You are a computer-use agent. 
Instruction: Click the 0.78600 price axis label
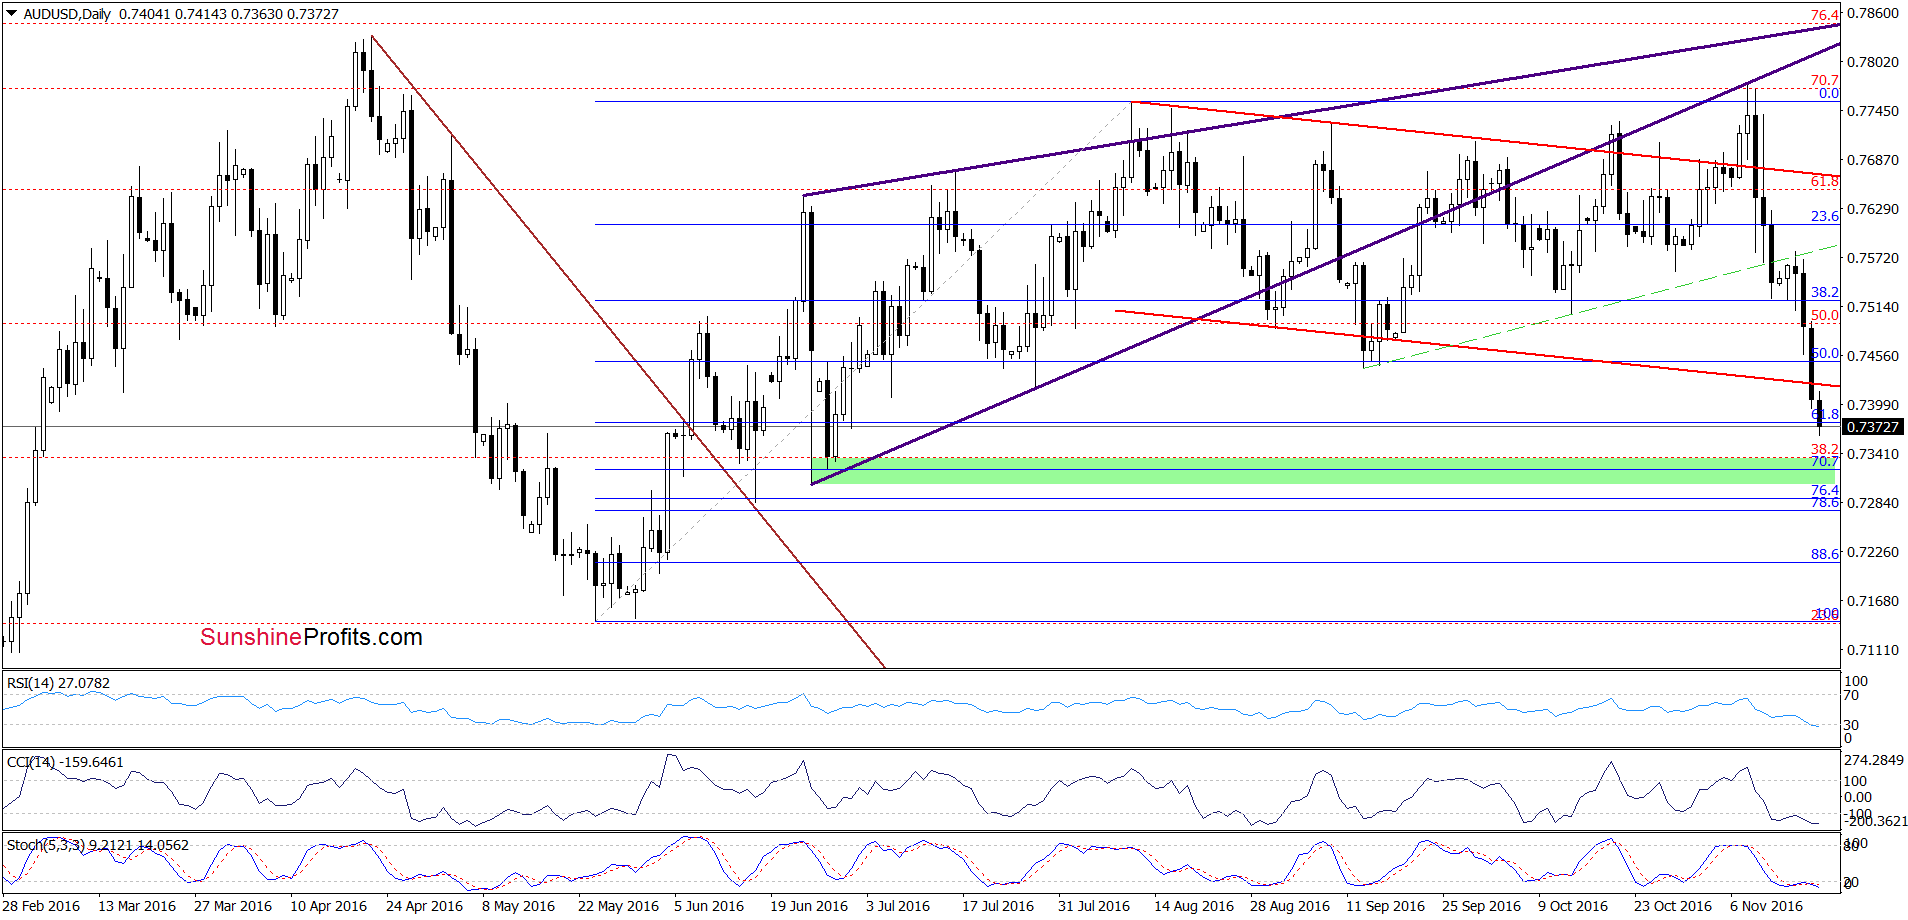pyautogui.click(x=1872, y=13)
